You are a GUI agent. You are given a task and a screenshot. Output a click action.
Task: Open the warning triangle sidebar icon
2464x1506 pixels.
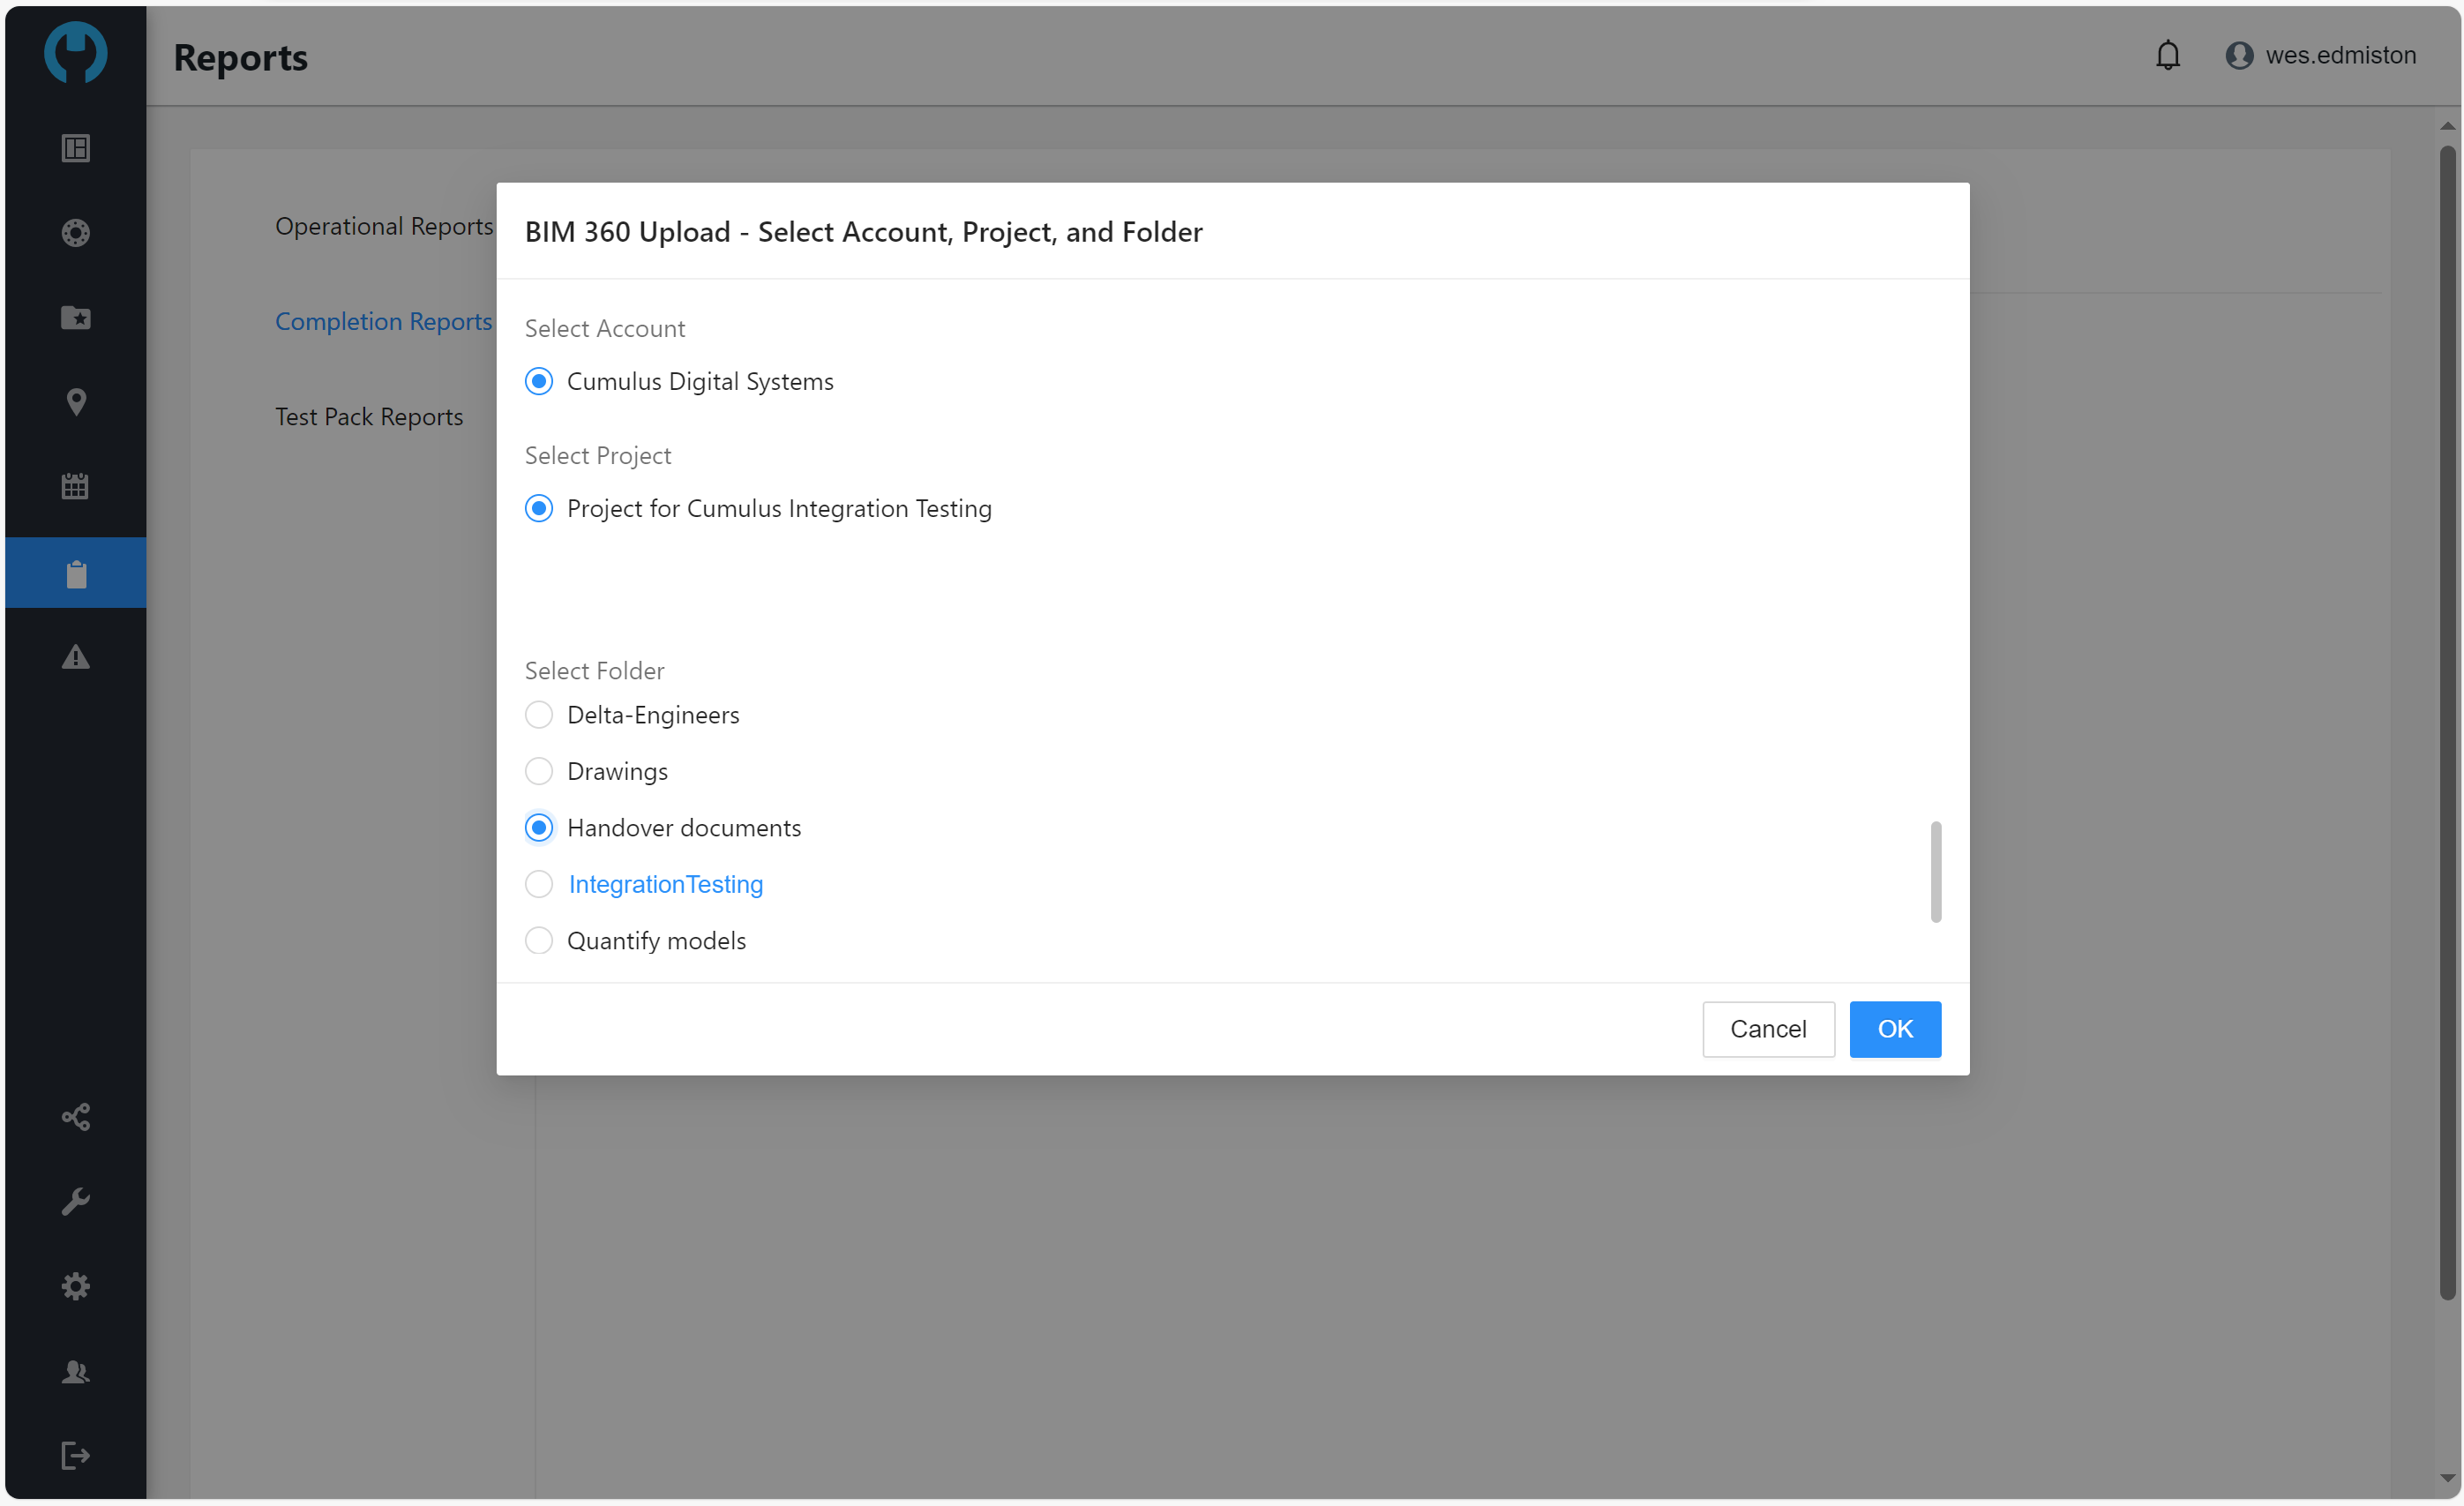(x=76, y=658)
